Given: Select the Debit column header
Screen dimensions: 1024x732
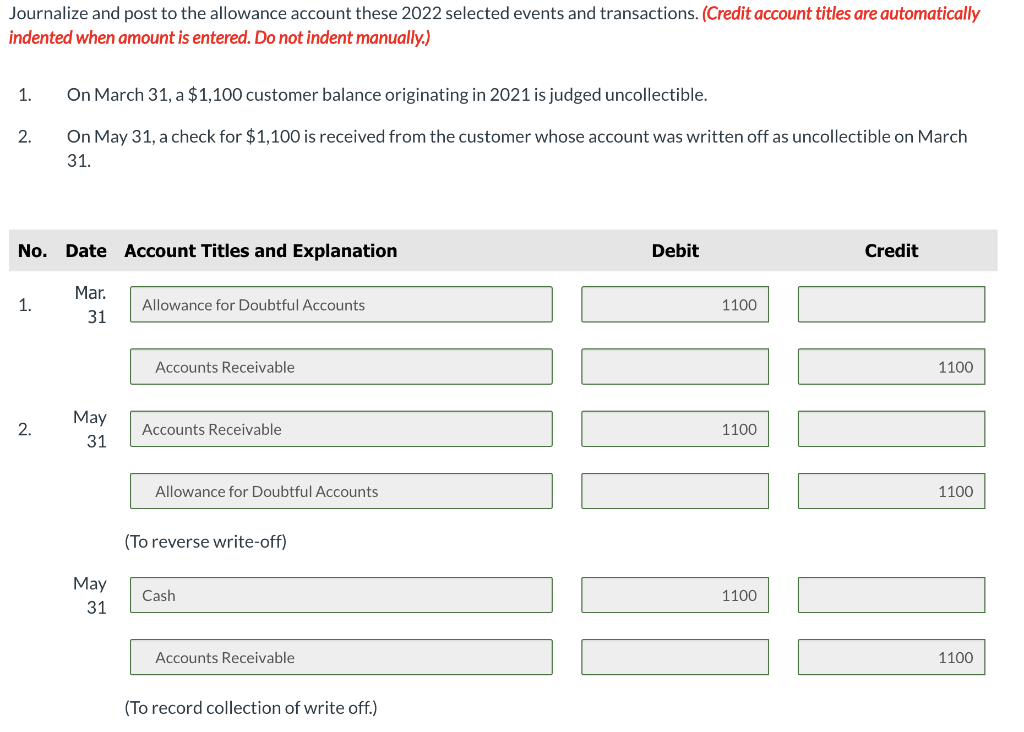Looking at the screenshot, I should pyautogui.click(x=675, y=251).
